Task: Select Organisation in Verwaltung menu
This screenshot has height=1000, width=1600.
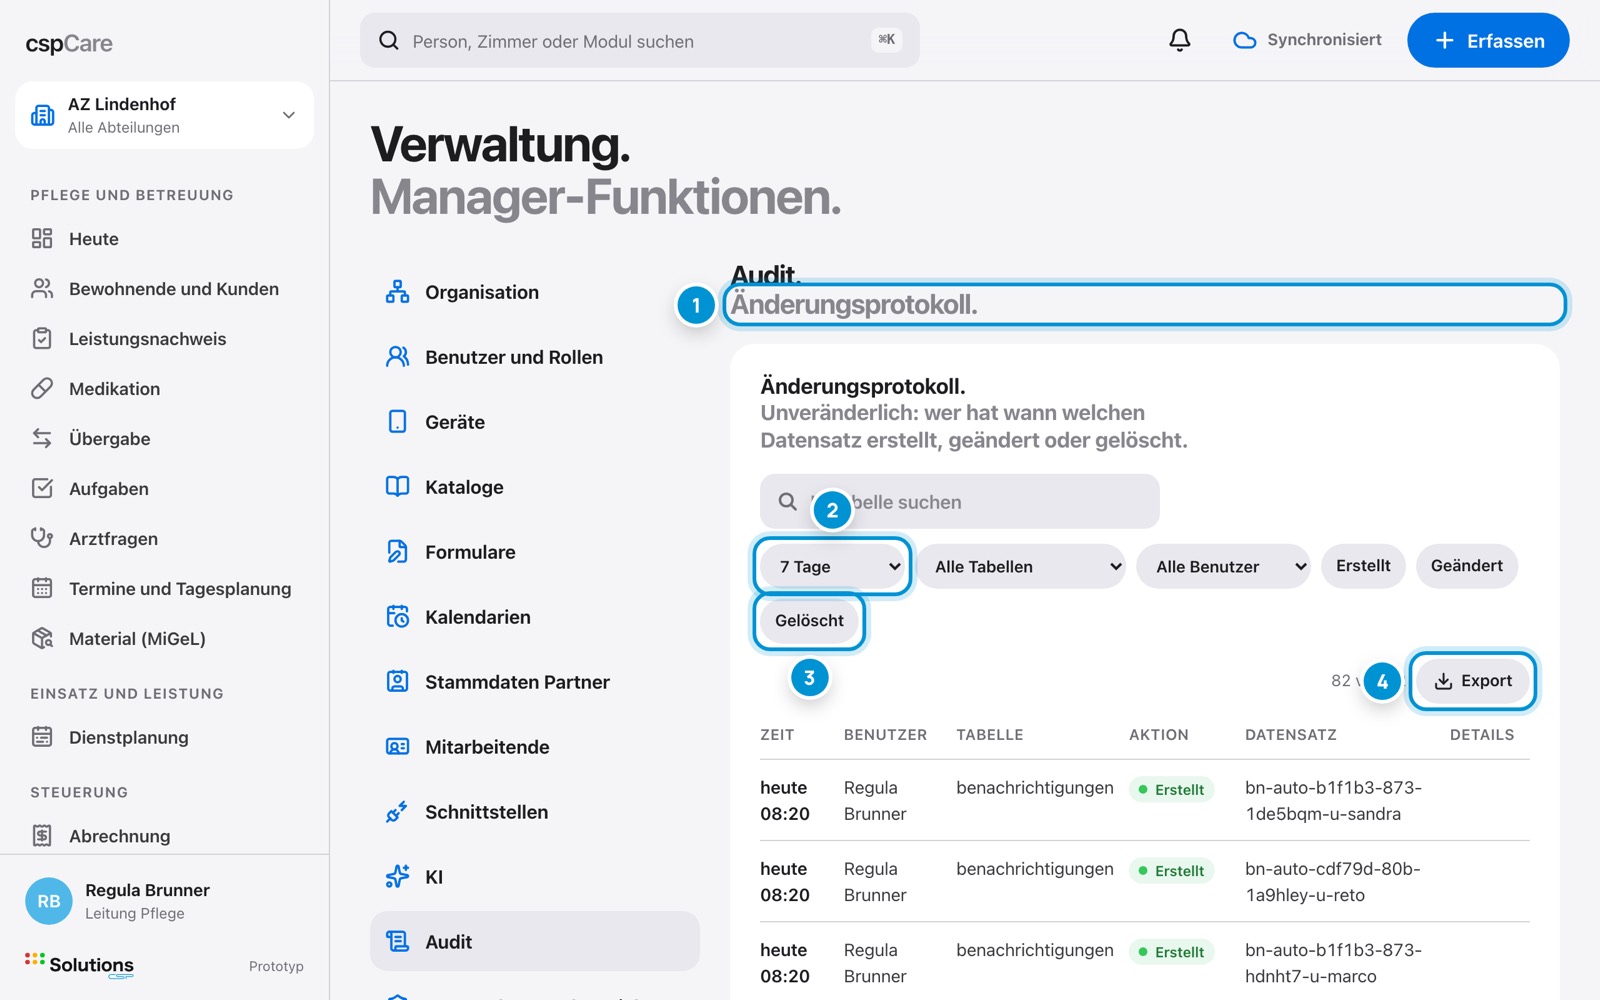Action: [535, 292]
